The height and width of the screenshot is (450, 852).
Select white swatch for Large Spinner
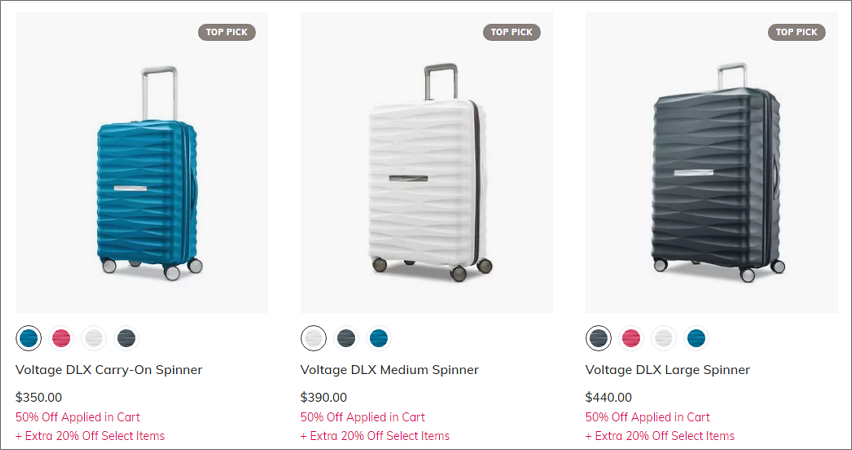[663, 338]
